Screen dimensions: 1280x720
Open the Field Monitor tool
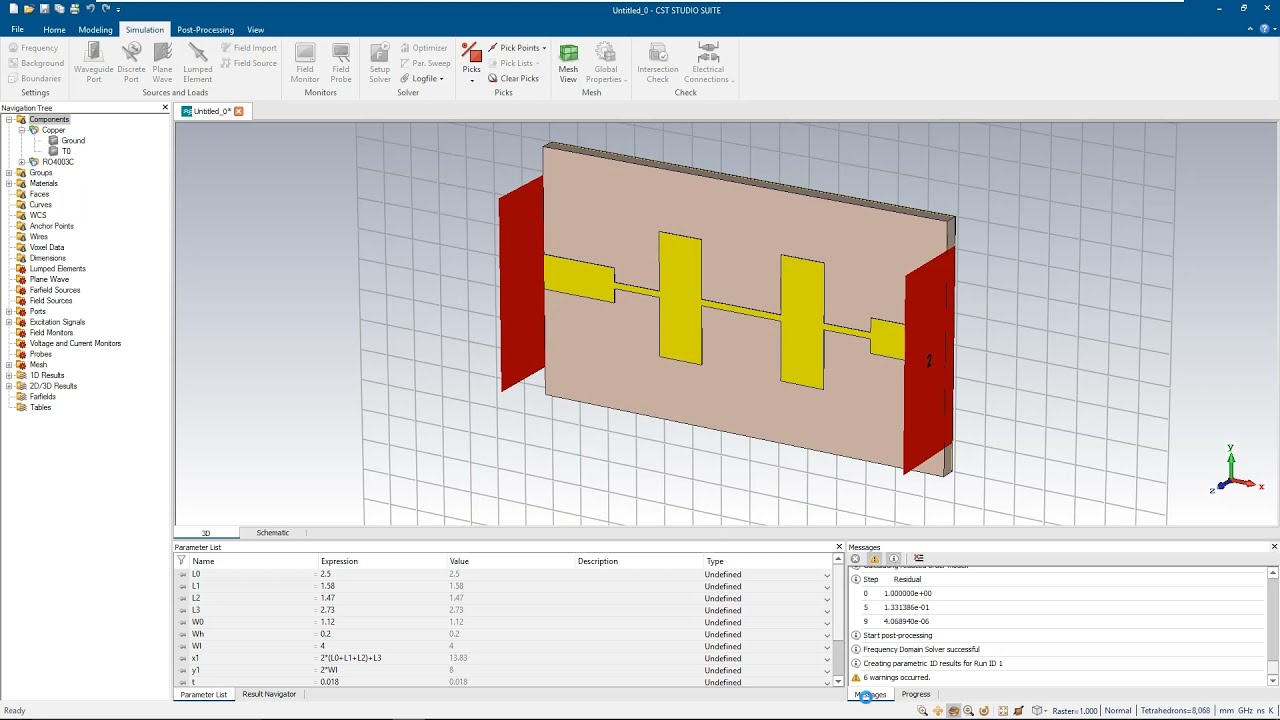(305, 62)
